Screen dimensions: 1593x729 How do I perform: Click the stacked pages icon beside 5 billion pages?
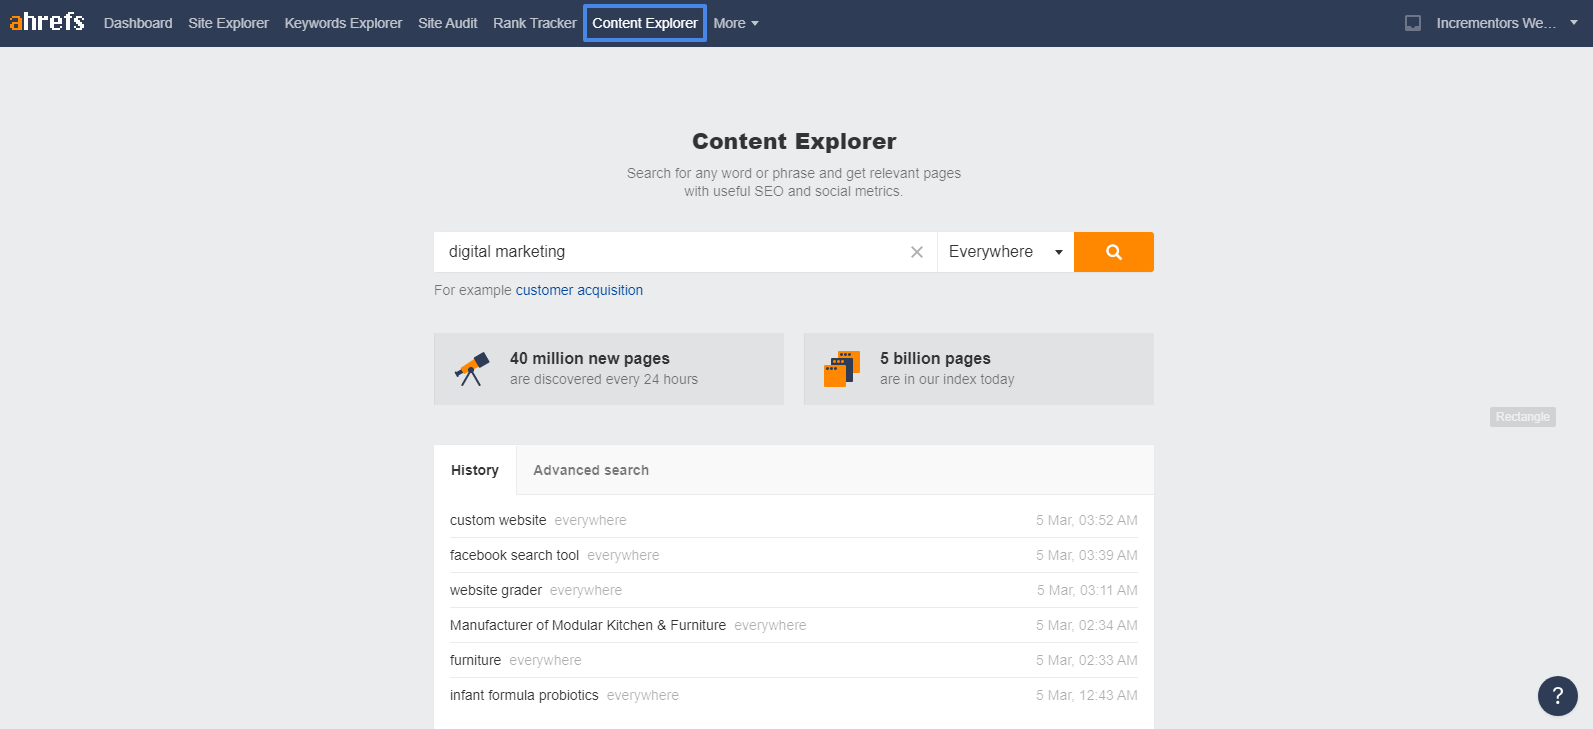pyautogui.click(x=842, y=369)
